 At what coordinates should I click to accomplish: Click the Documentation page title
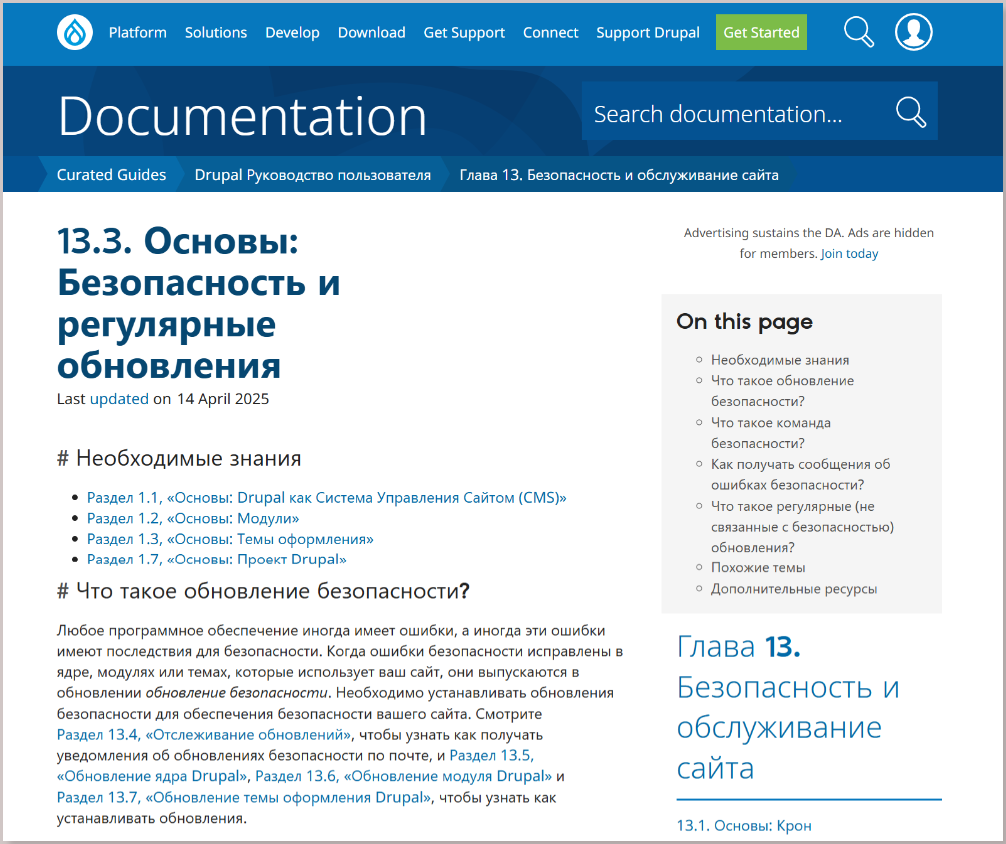click(x=243, y=116)
